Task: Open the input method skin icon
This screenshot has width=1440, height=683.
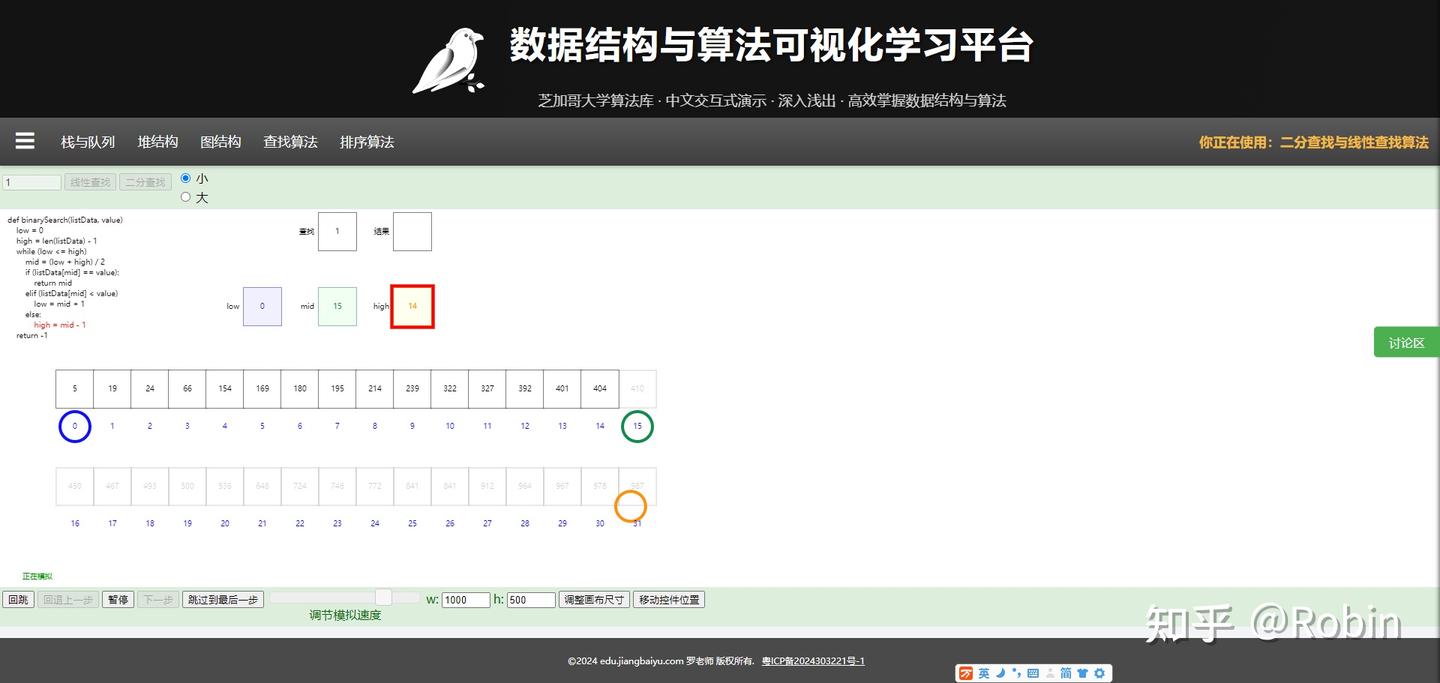Action: click(x=1081, y=673)
